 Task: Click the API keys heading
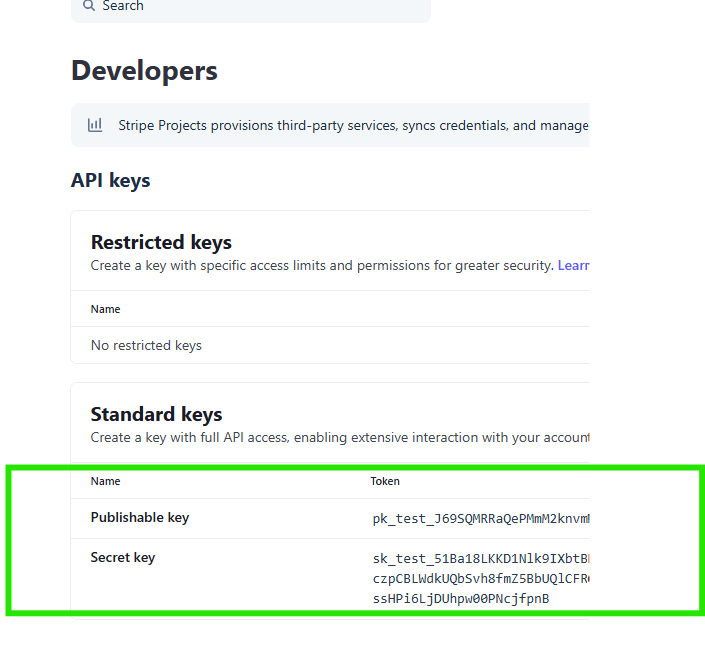[111, 181]
